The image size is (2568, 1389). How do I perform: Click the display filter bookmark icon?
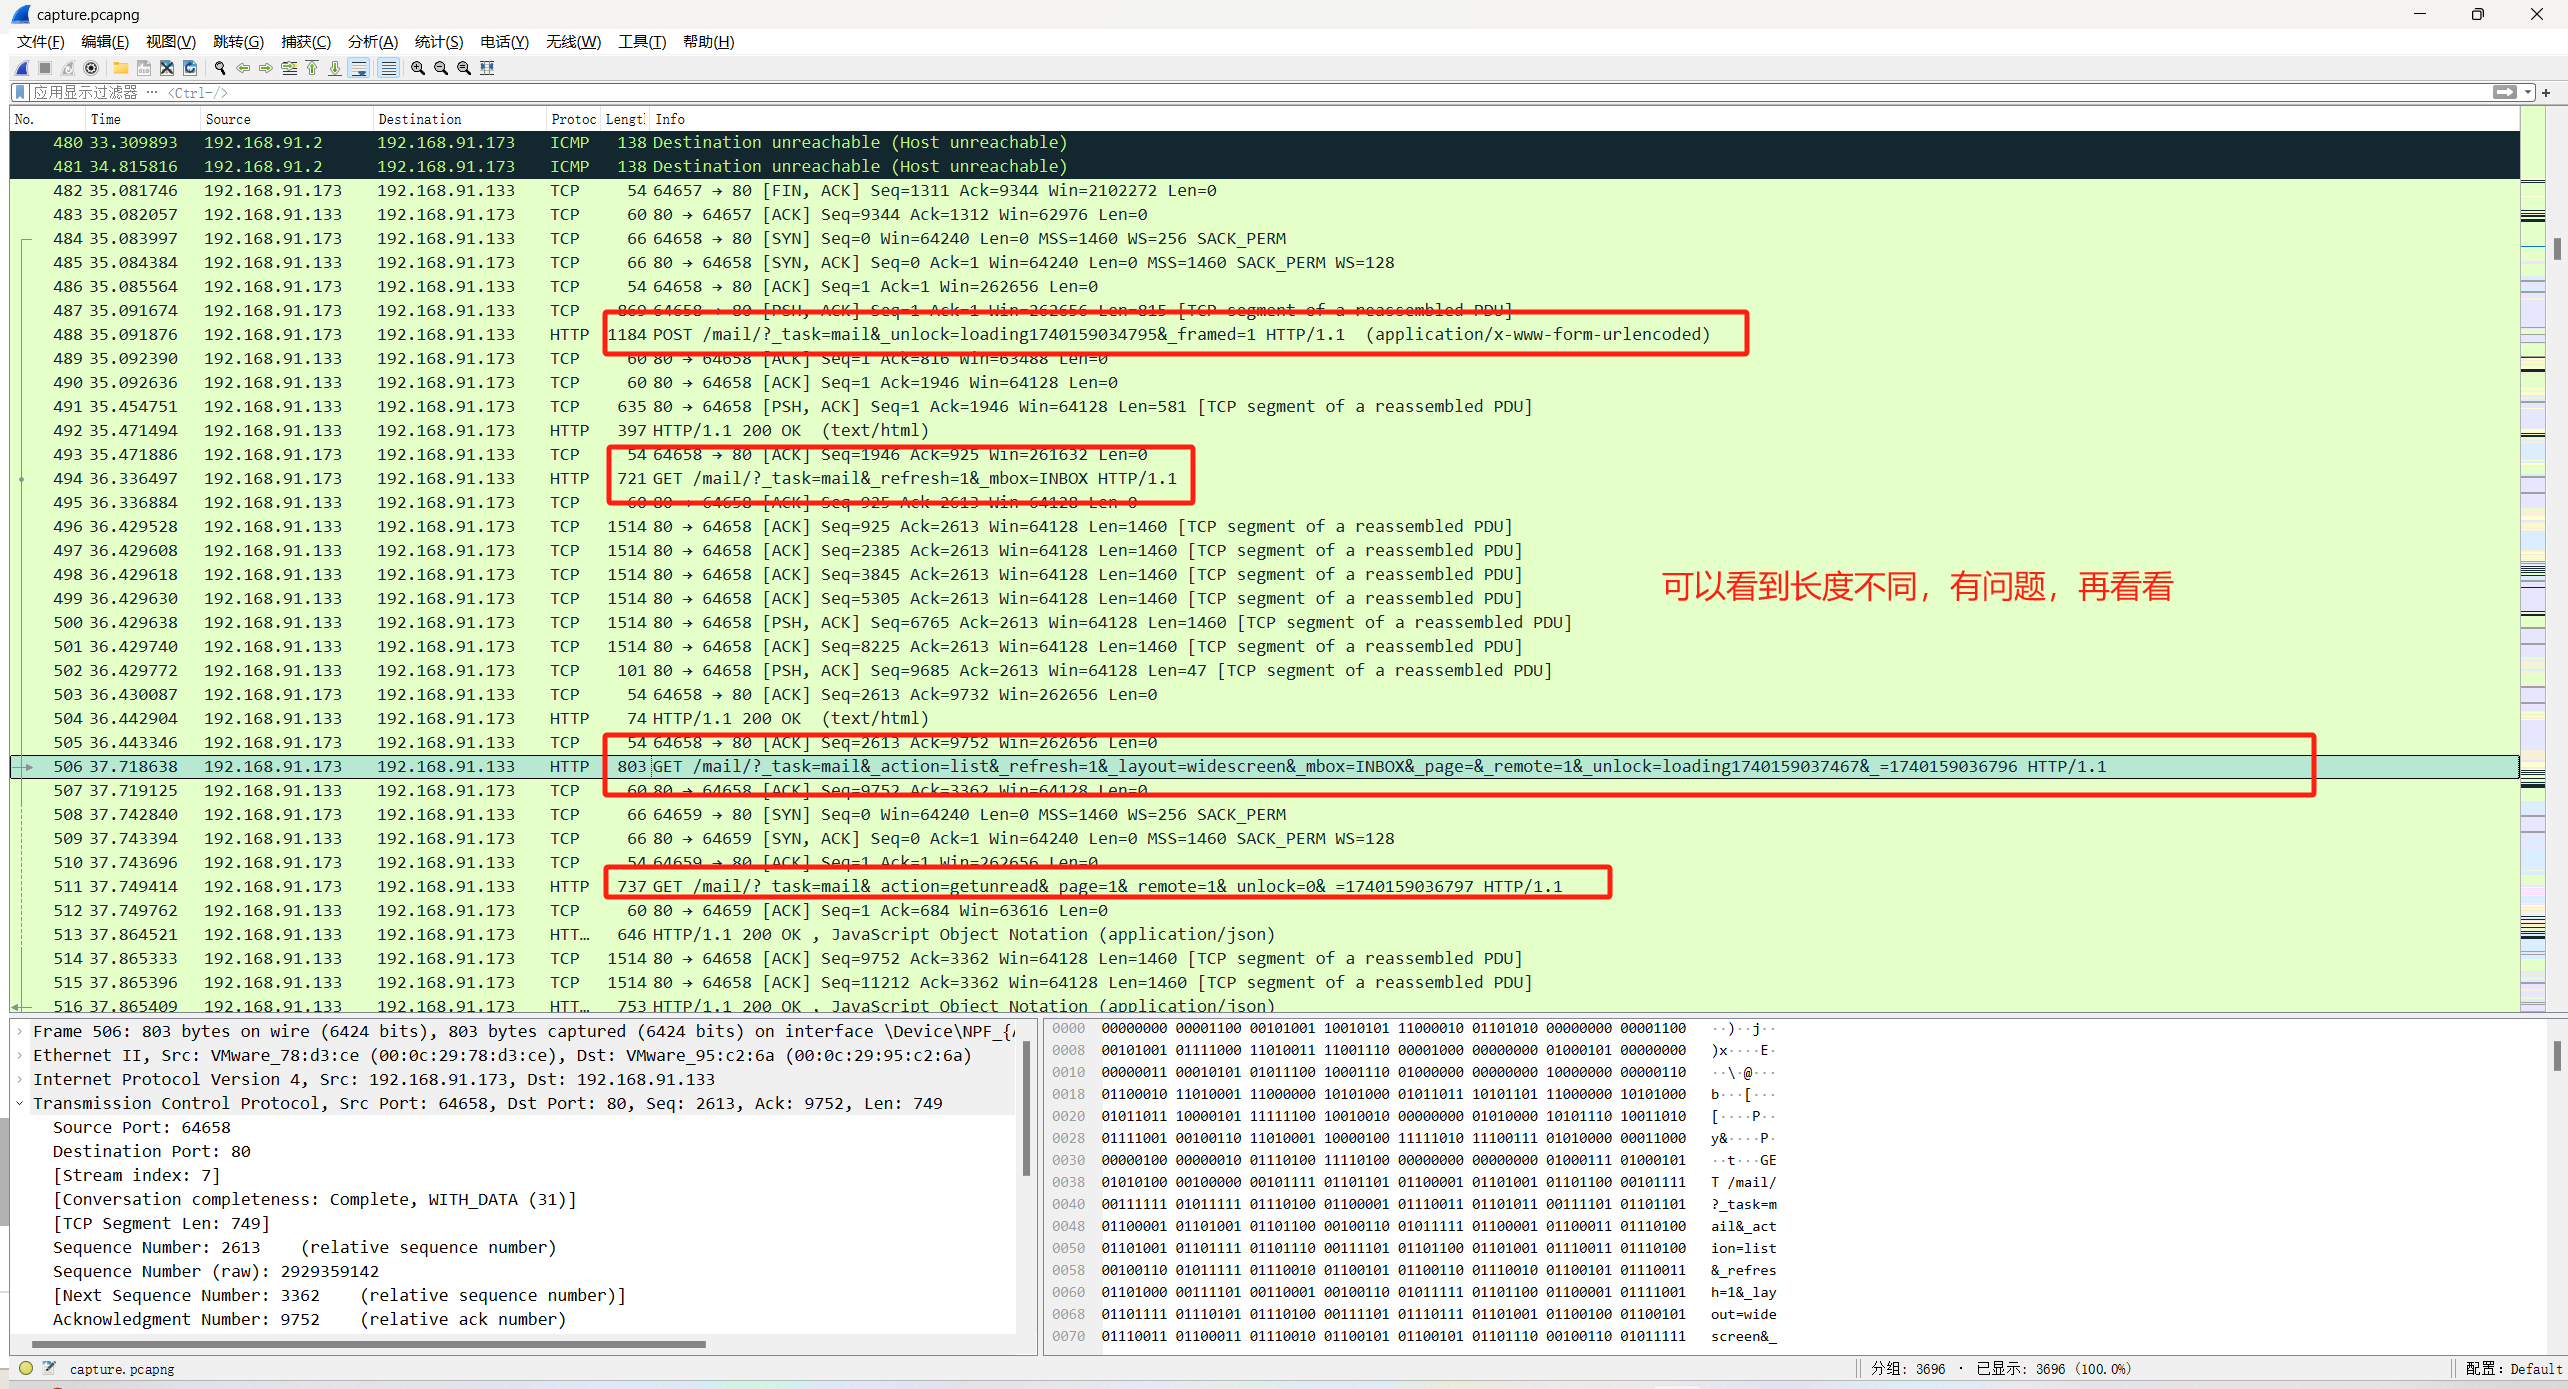pos(20,92)
